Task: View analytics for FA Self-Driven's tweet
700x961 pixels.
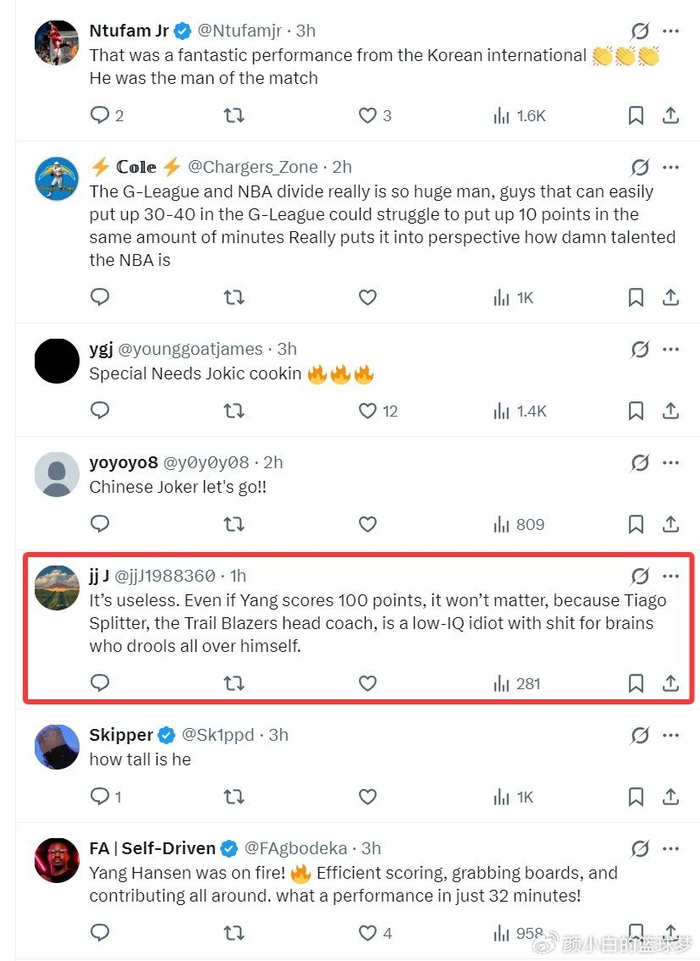Action: click(503, 932)
